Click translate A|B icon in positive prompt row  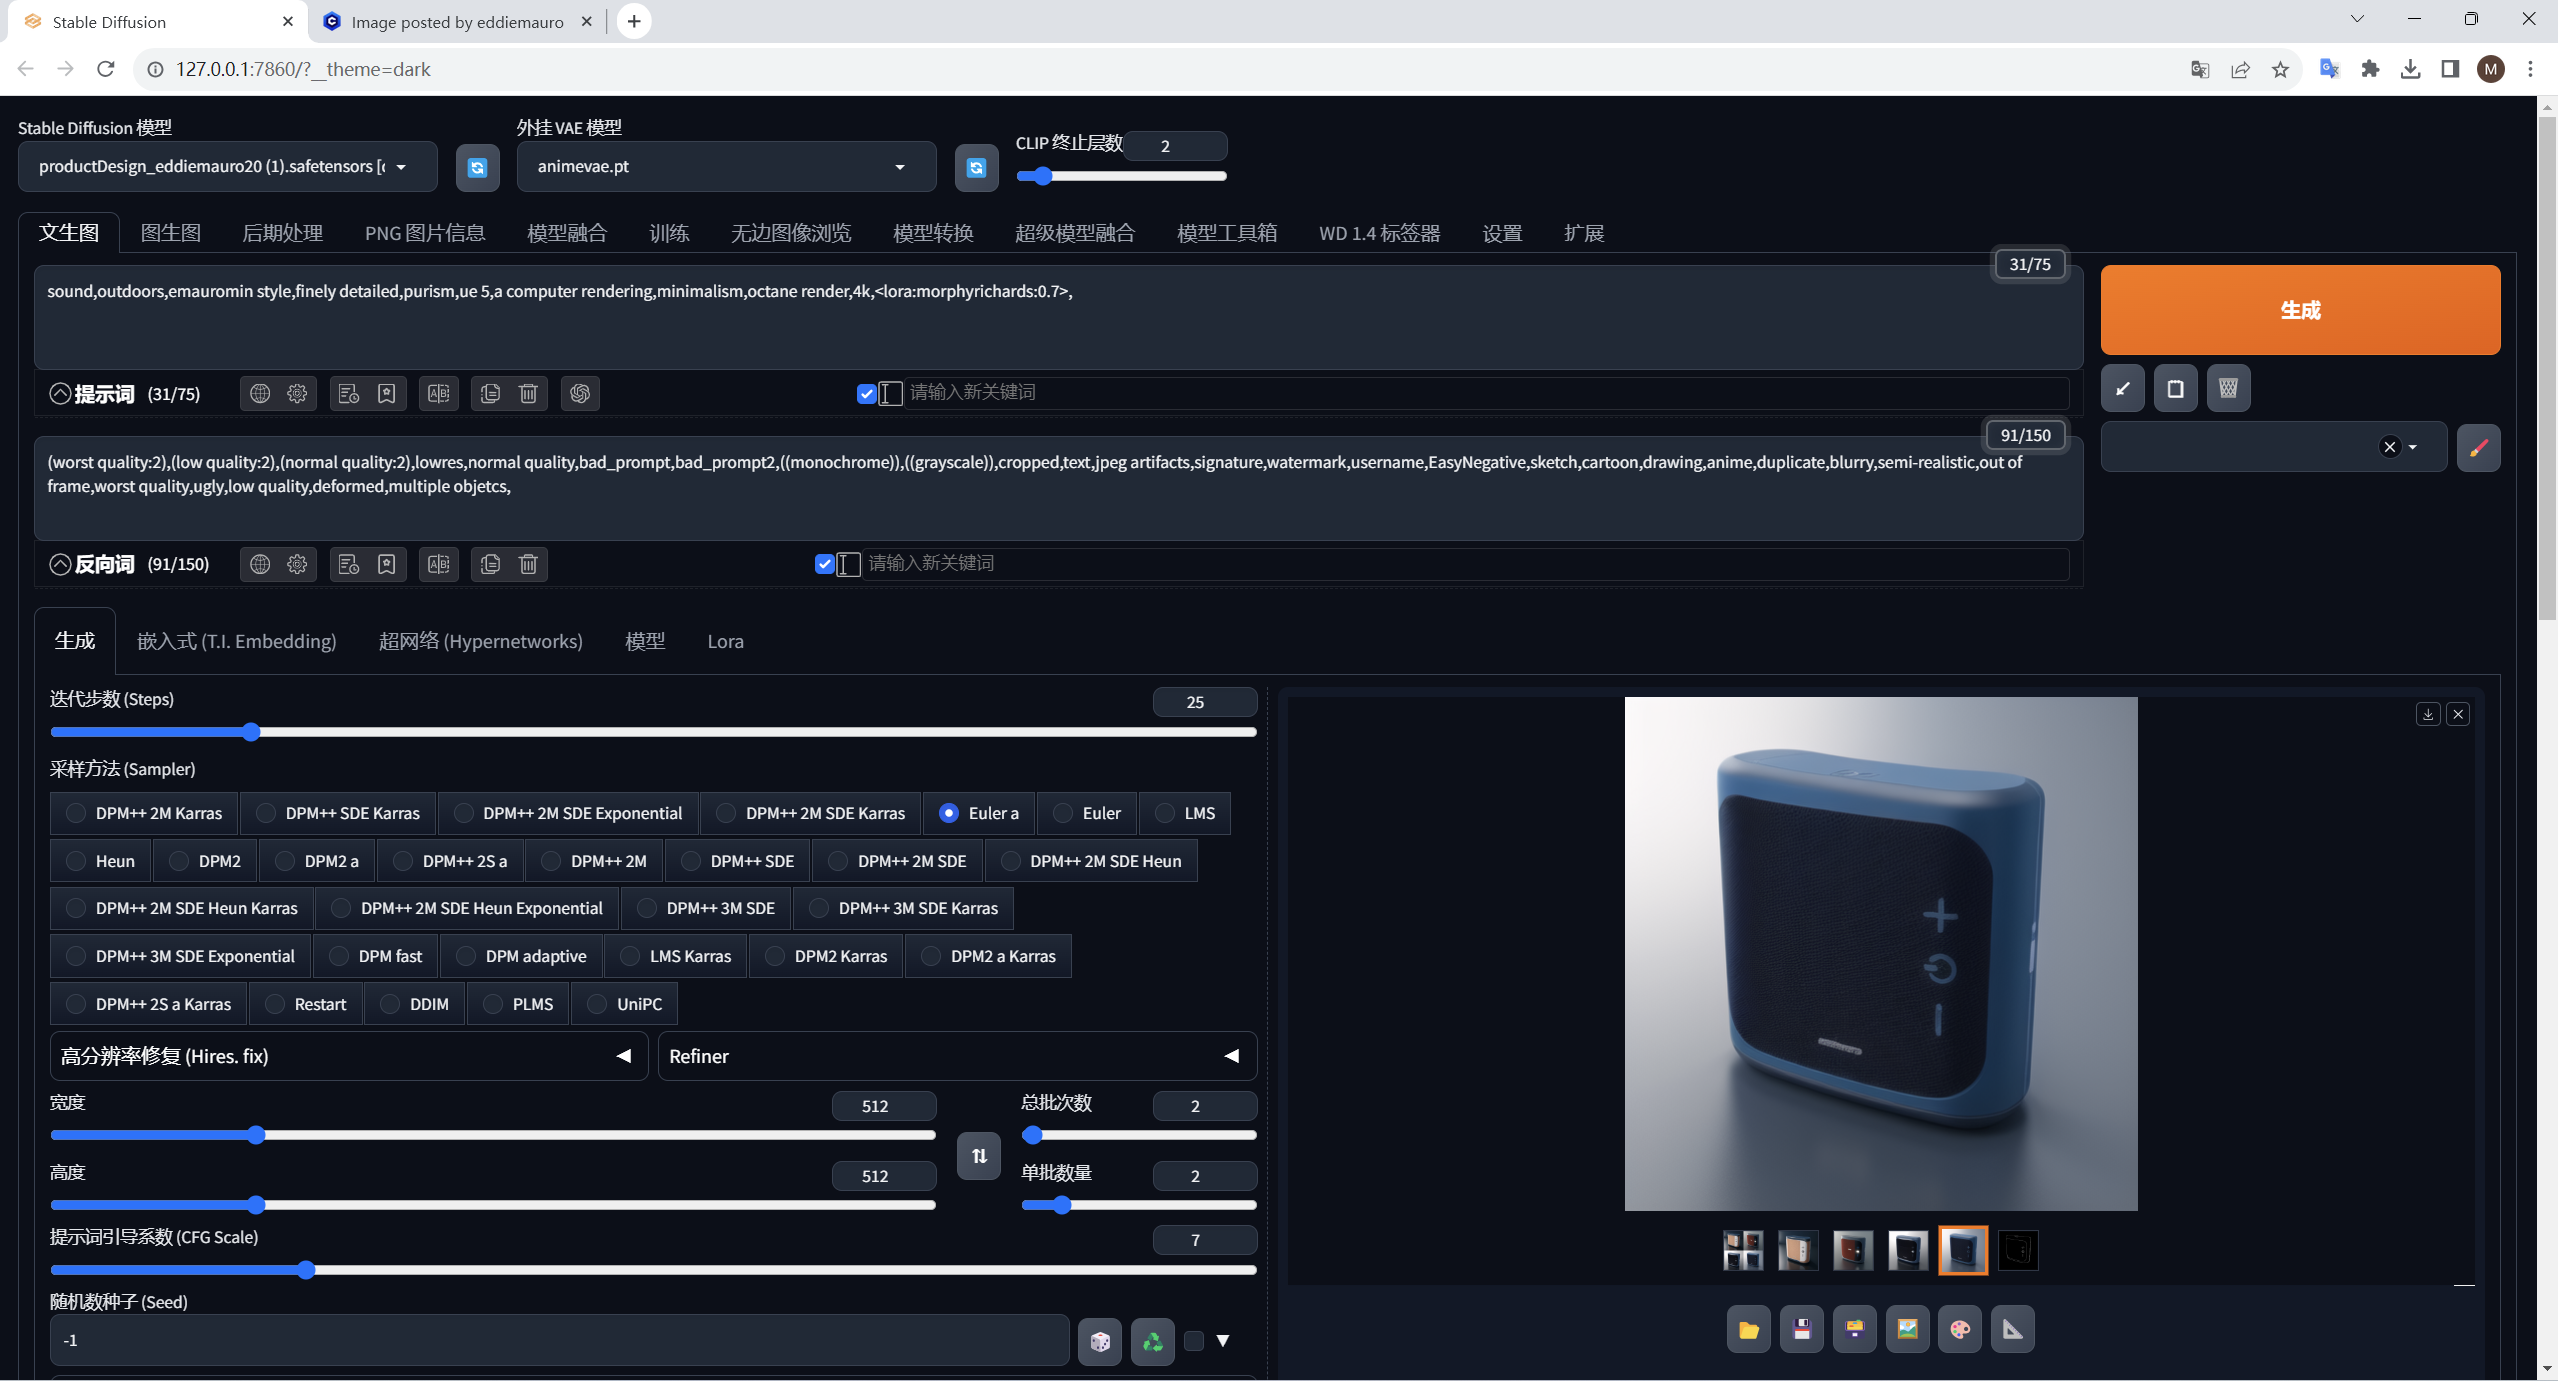438,393
